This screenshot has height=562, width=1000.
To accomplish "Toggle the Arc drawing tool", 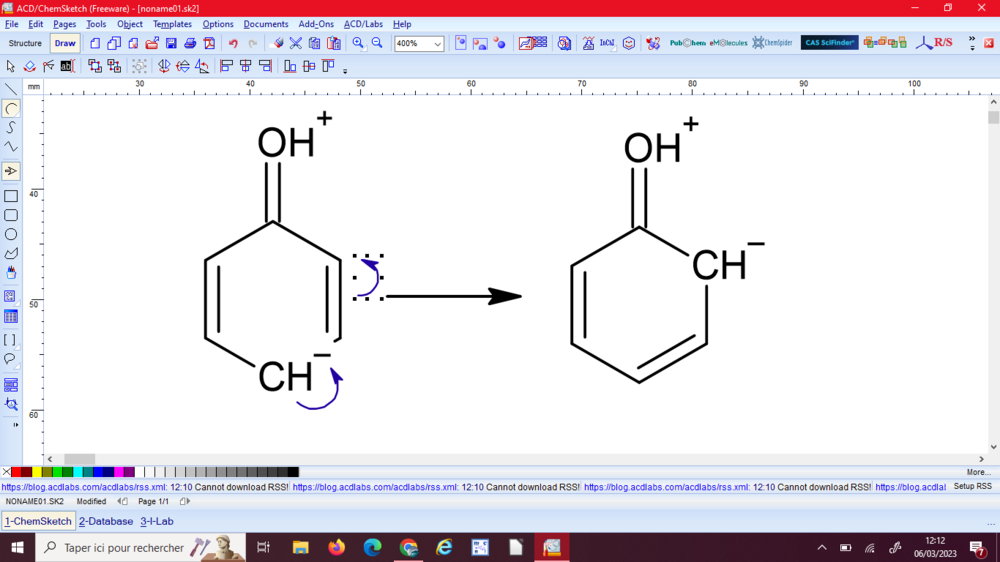I will [x=11, y=108].
